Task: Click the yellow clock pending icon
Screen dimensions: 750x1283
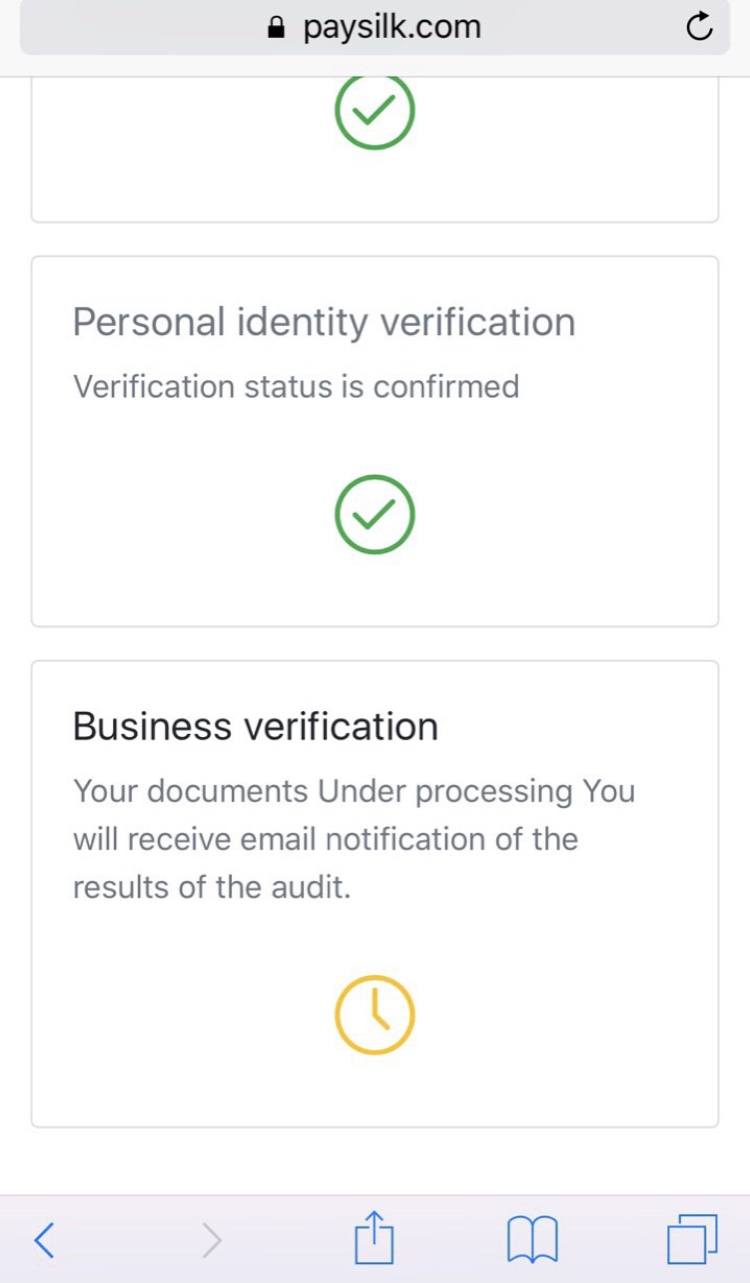Action: [375, 1015]
